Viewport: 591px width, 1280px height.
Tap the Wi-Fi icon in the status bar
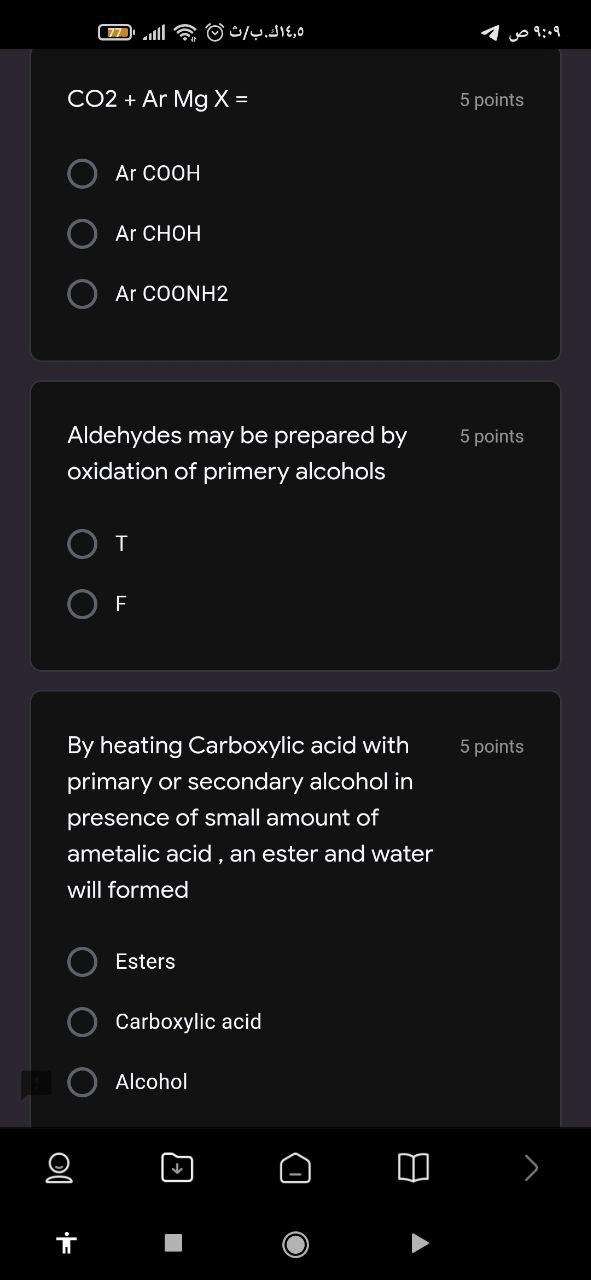click(x=186, y=30)
